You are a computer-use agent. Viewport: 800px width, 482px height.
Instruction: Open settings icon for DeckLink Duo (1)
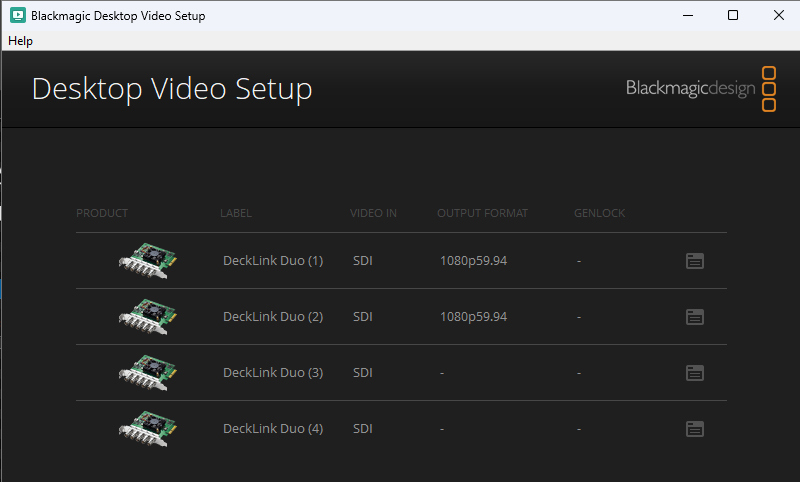pos(694,261)
